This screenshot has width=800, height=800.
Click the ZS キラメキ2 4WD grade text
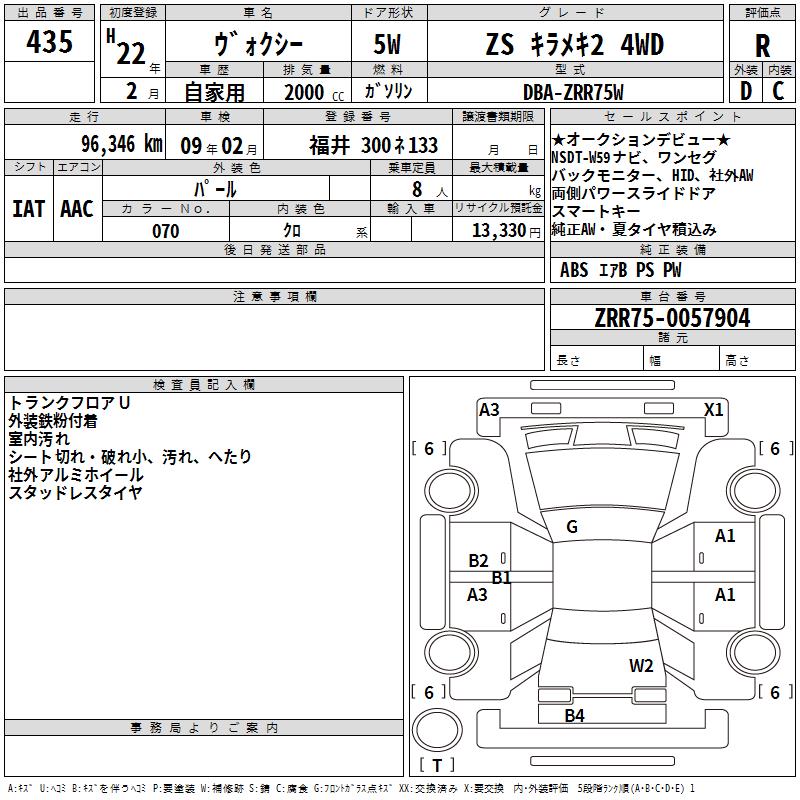click(x=572, y=45)
